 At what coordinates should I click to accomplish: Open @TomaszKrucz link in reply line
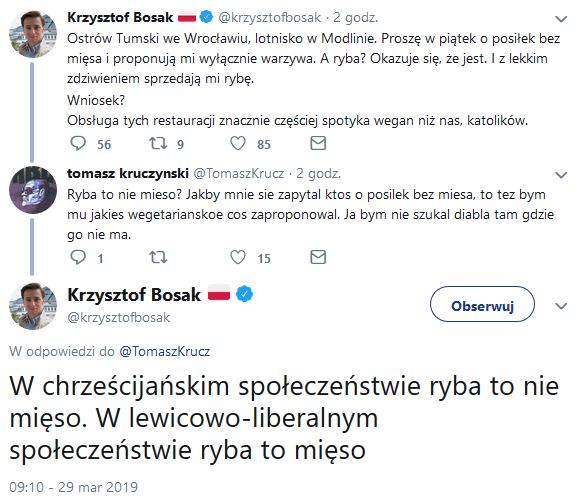coord(164,351)
